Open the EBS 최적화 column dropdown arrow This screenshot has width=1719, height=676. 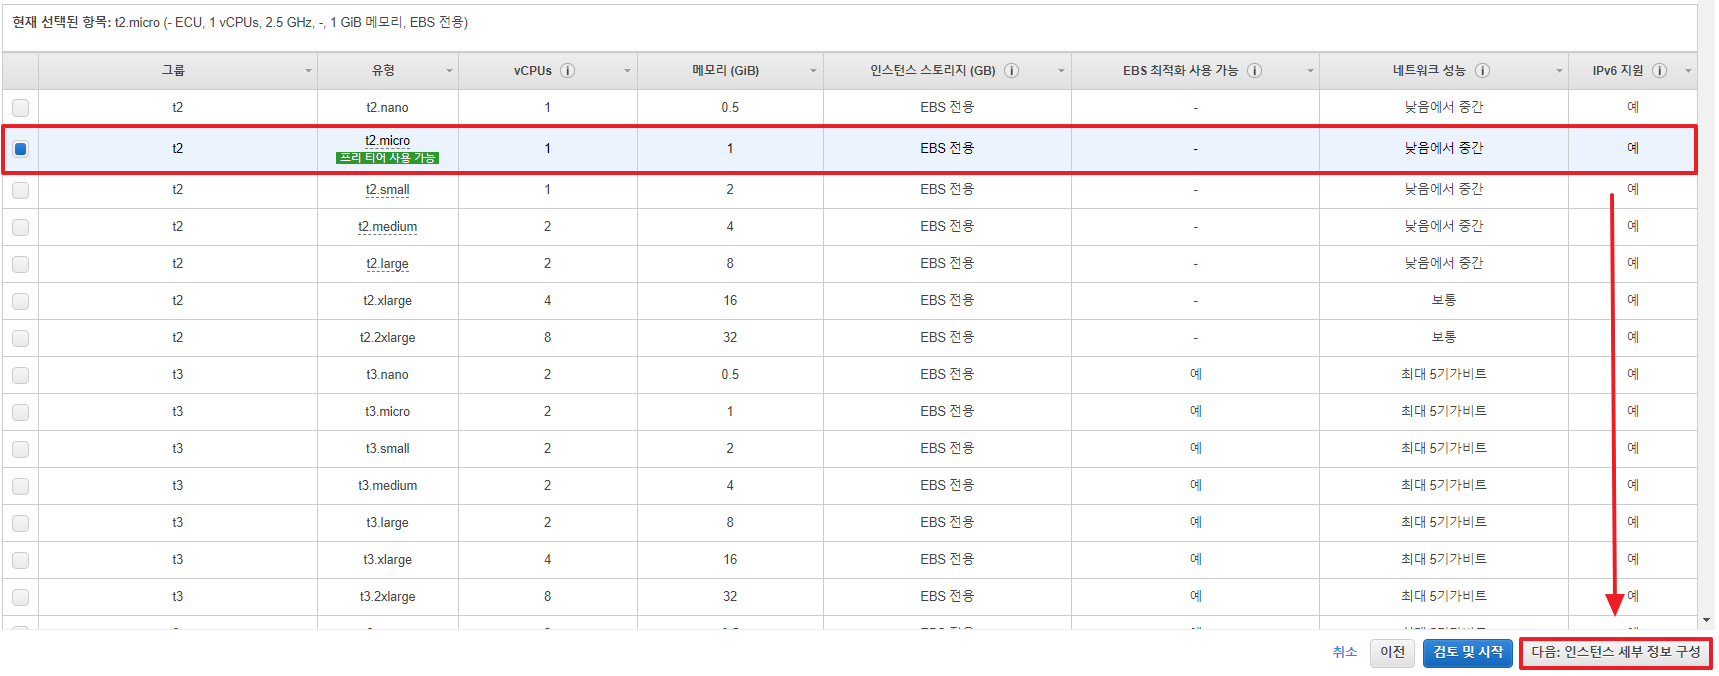click(x=1310, y=71)
